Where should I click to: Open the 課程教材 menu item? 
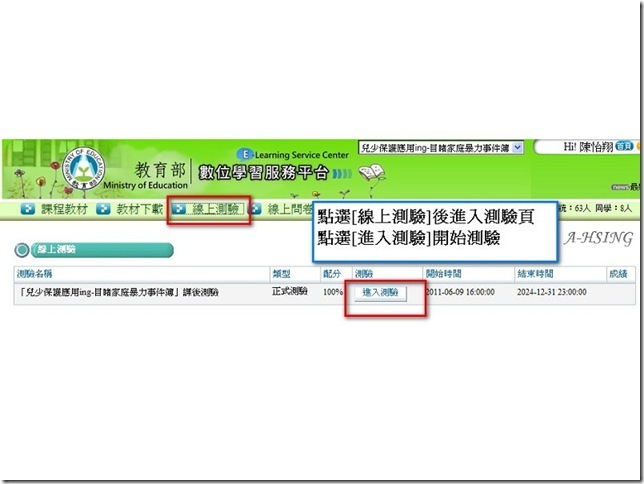click(64, 209)
